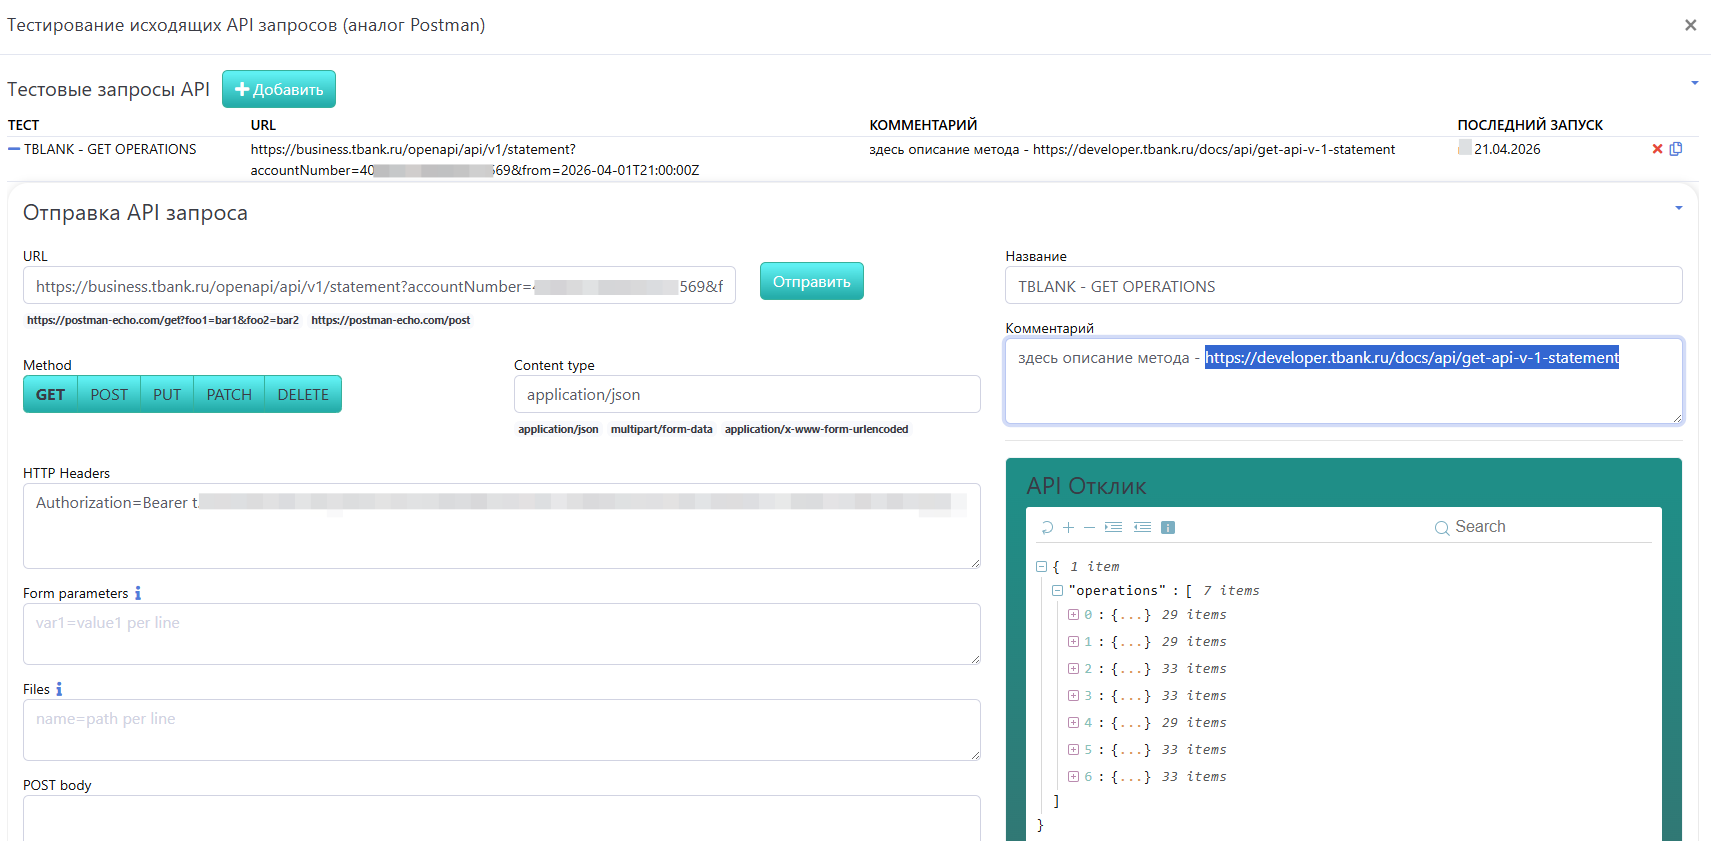The width and height of the screenshot is (1711, 841).
Task: Delete the TBLANK test with red X
Action: click(1657, 149)
